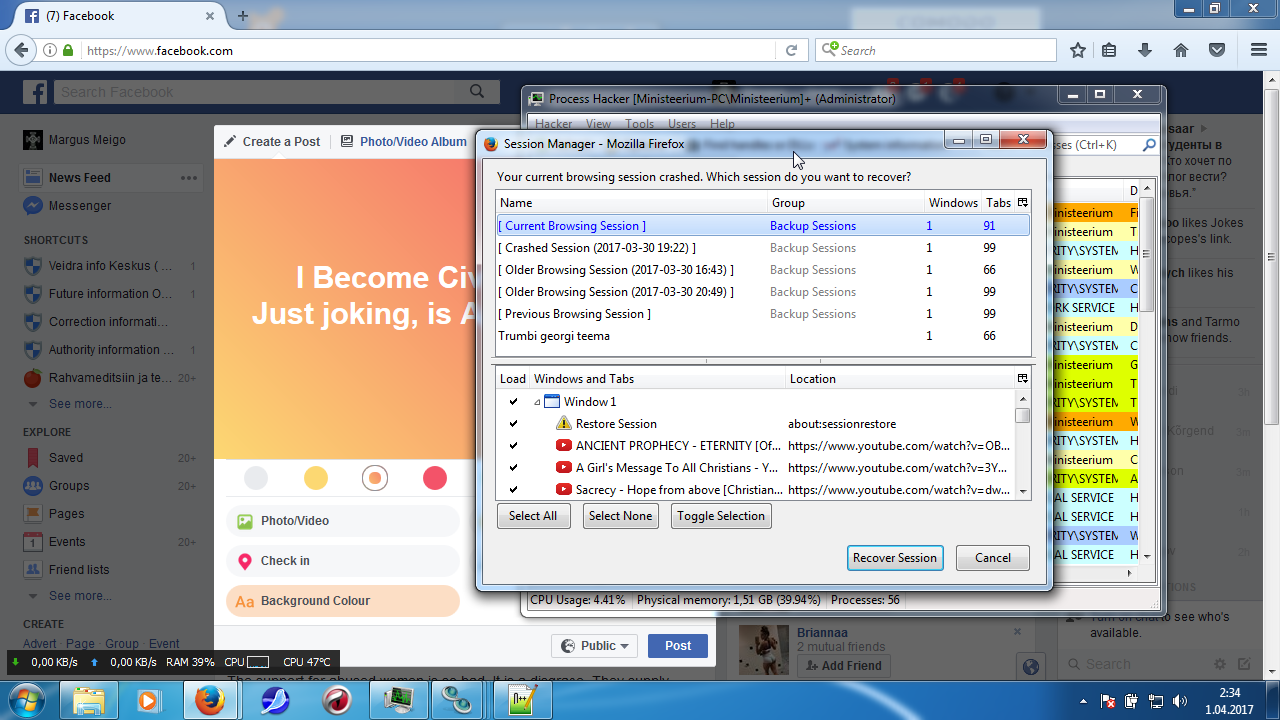Image resolution: width=1280 pixels, height=720 pixels.
Task: Click the Windows Start button
Action: [28, 699]
